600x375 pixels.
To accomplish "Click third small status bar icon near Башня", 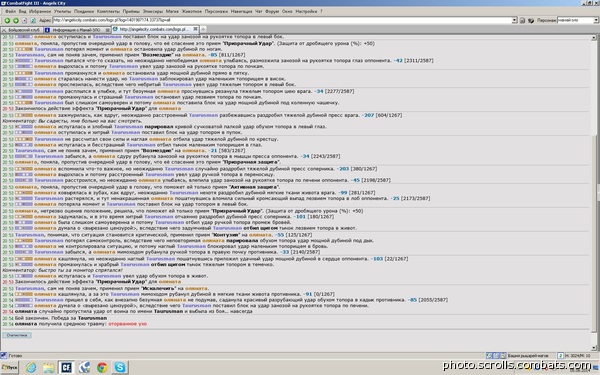I will [503, 356].
